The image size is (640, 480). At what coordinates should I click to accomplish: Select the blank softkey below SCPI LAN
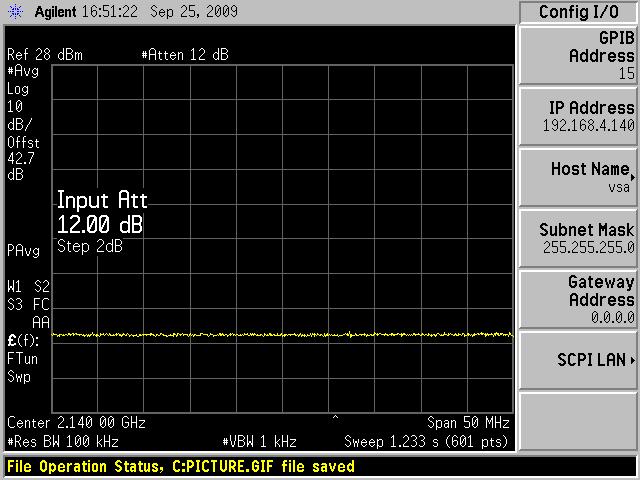(578, 421)
